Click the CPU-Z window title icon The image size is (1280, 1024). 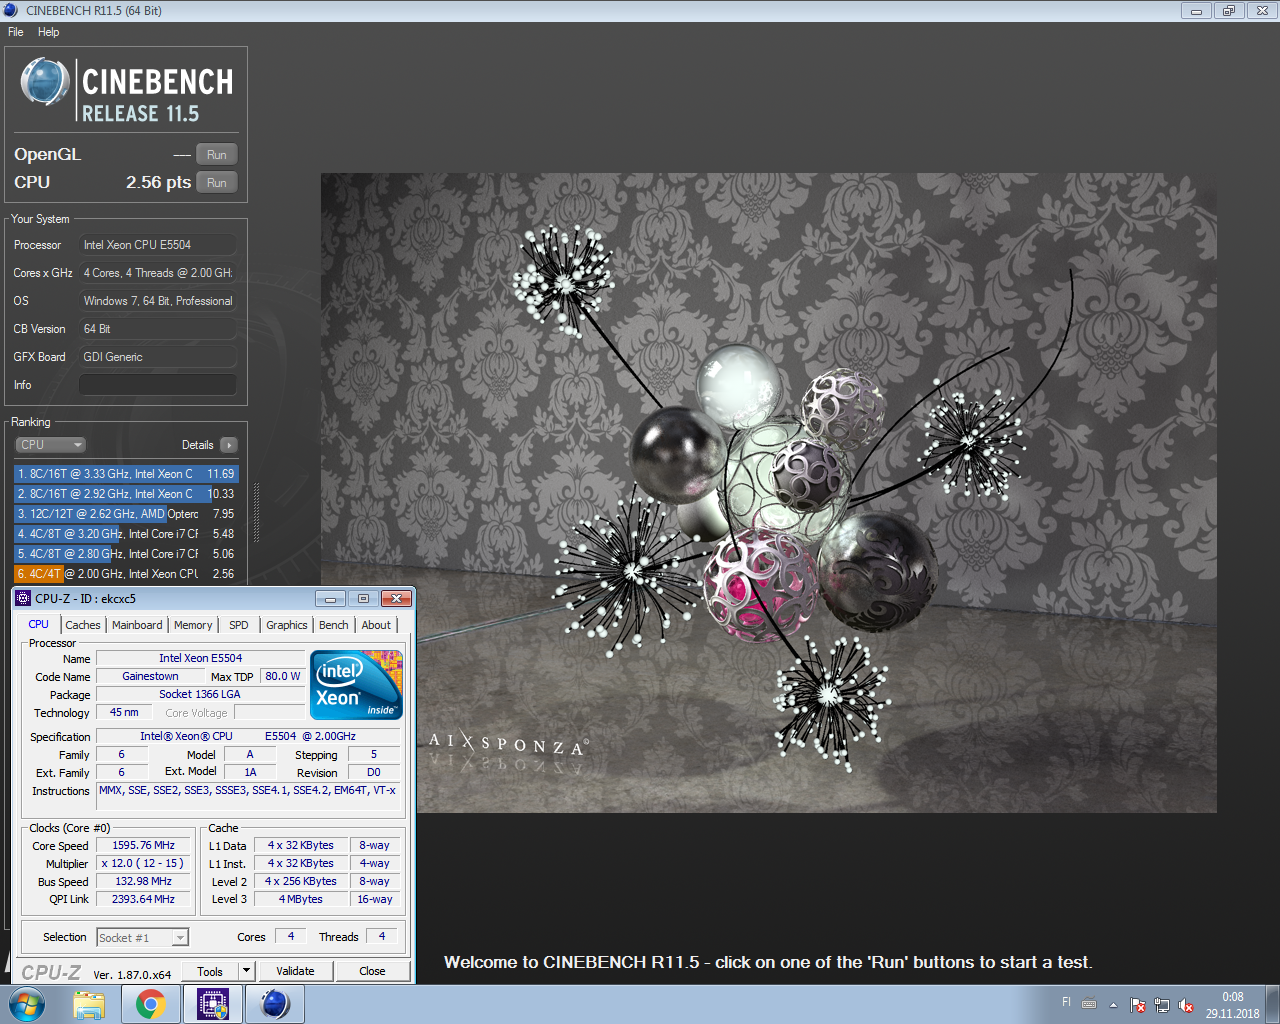(24, 598)
